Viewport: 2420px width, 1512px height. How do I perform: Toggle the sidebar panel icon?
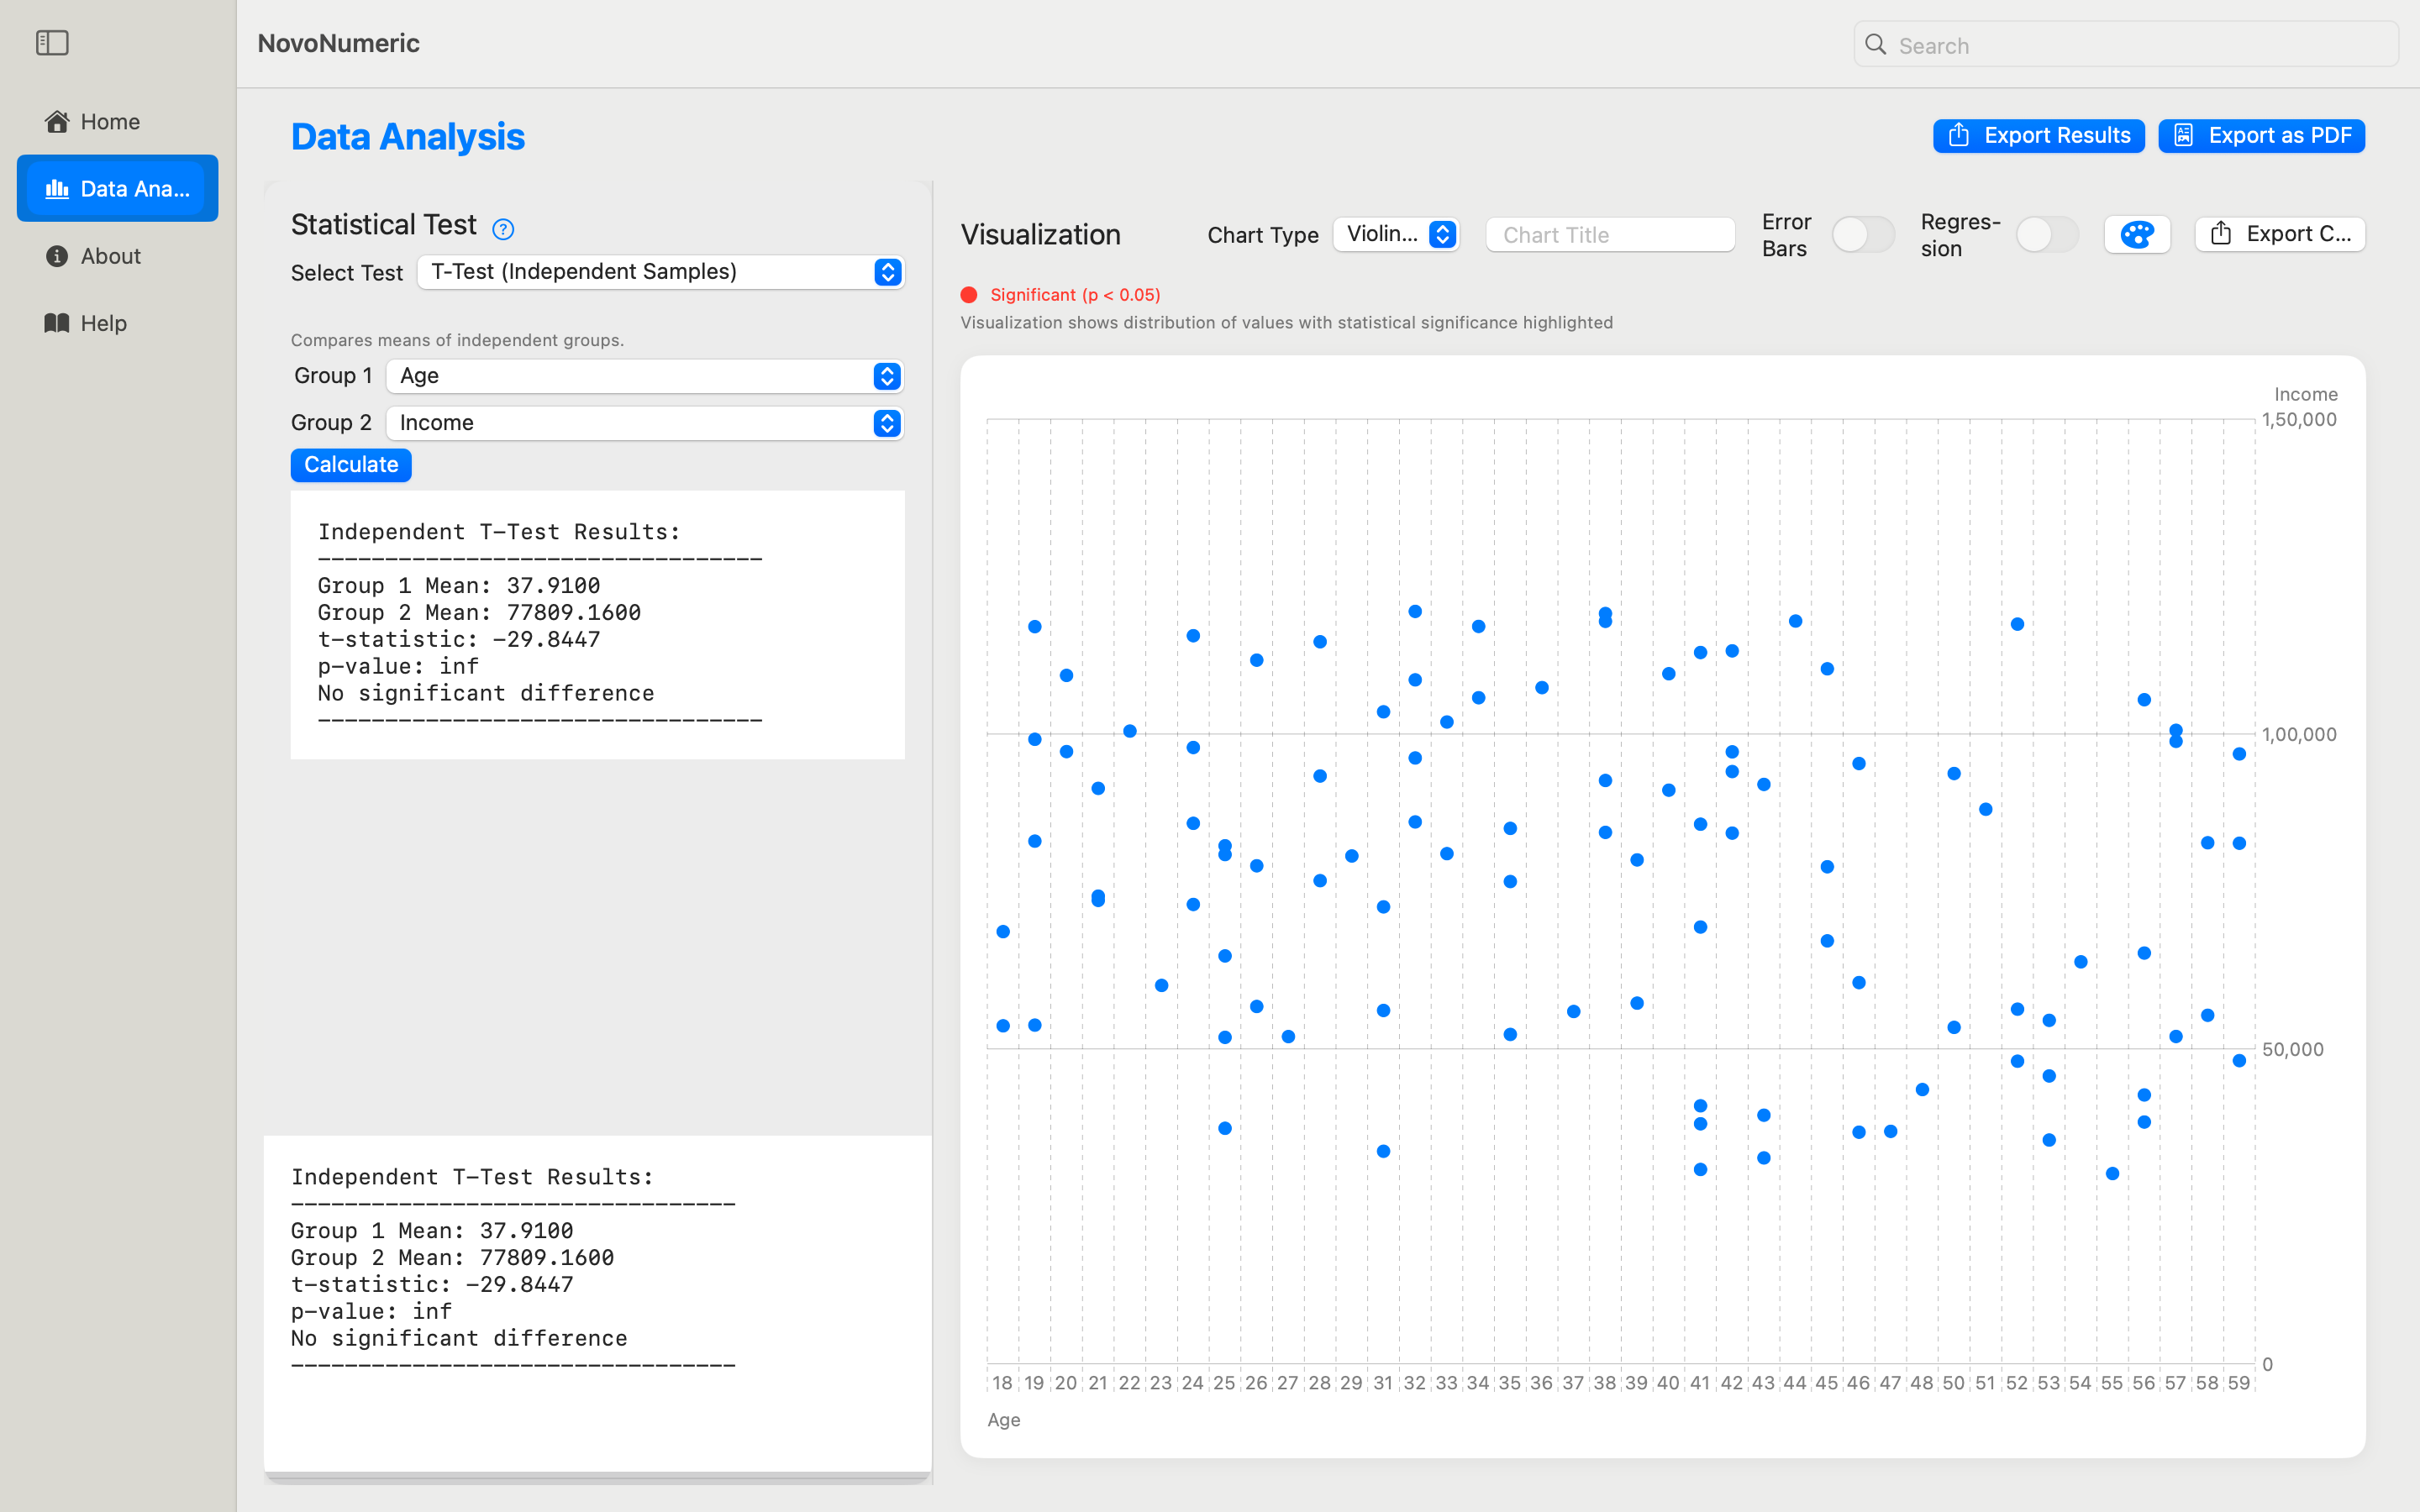pos(52,43)
